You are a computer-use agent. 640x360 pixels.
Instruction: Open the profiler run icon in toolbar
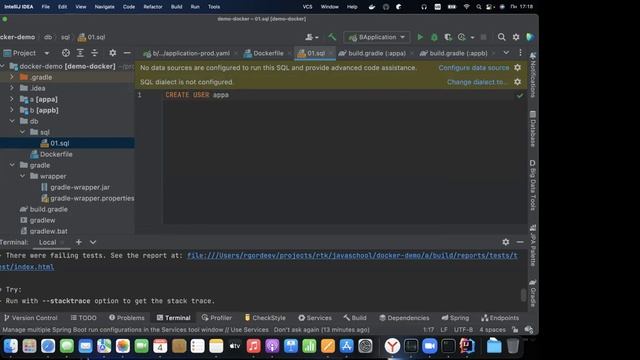[462, 37]
